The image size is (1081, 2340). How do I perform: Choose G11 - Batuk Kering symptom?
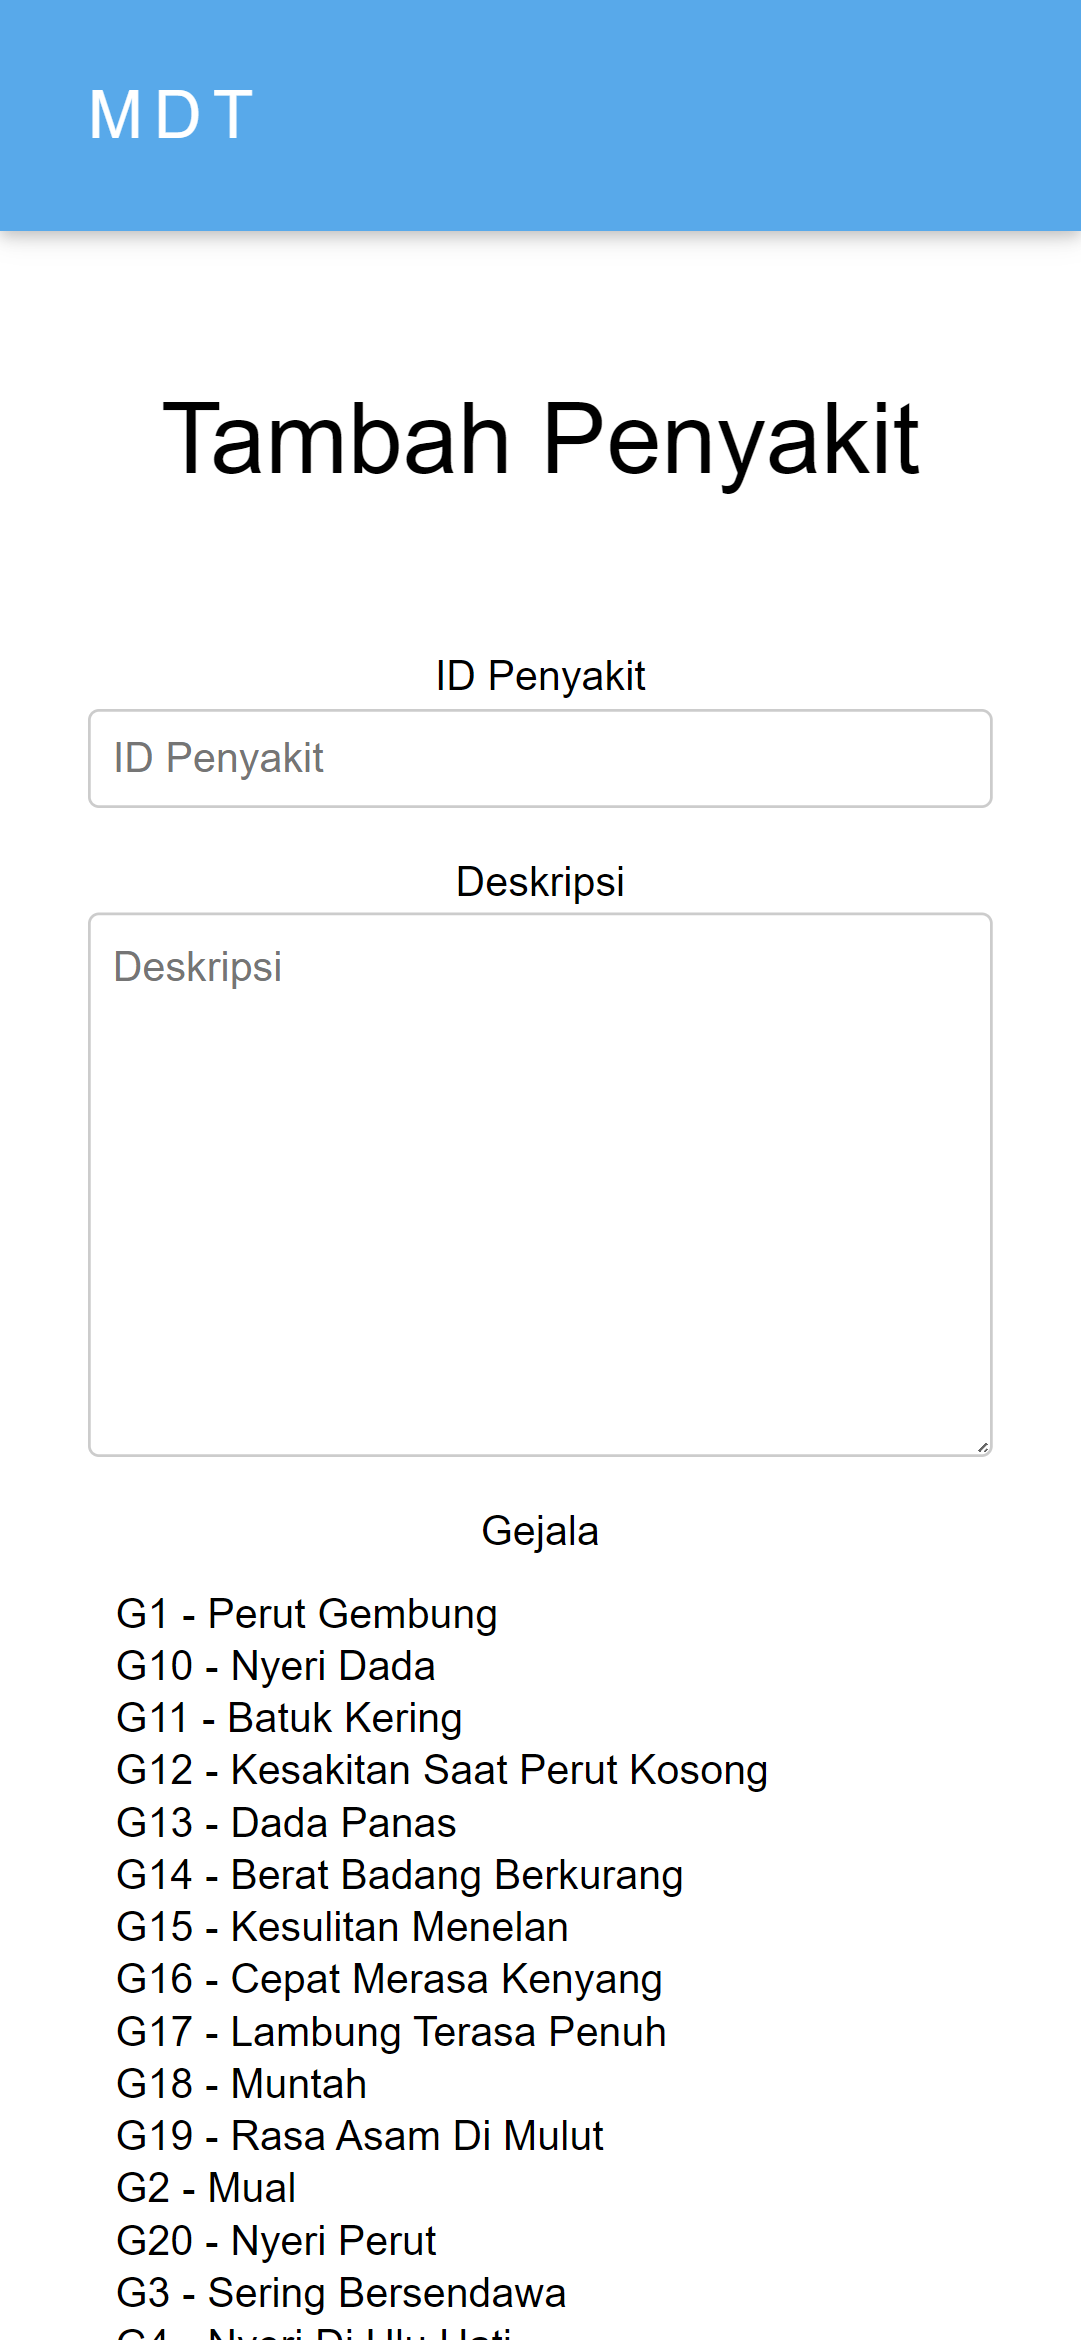[289, 1718]
